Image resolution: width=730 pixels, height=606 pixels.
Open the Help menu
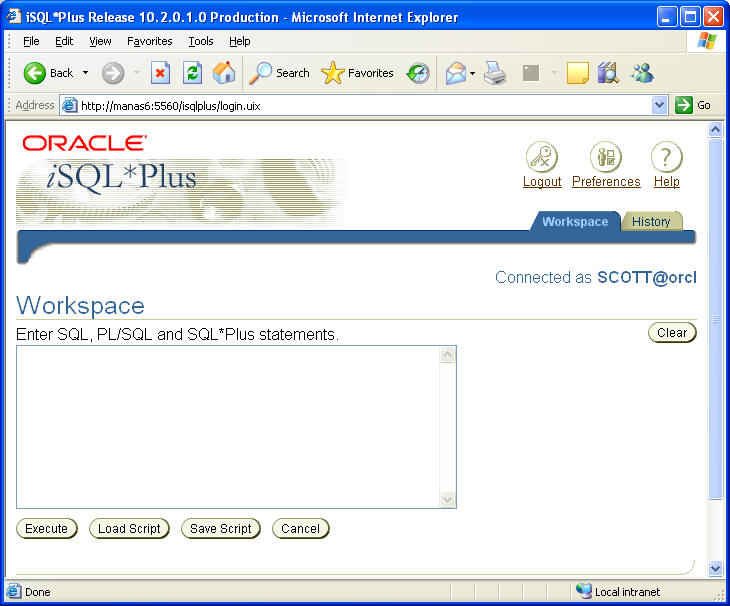[x=240, y=41]
